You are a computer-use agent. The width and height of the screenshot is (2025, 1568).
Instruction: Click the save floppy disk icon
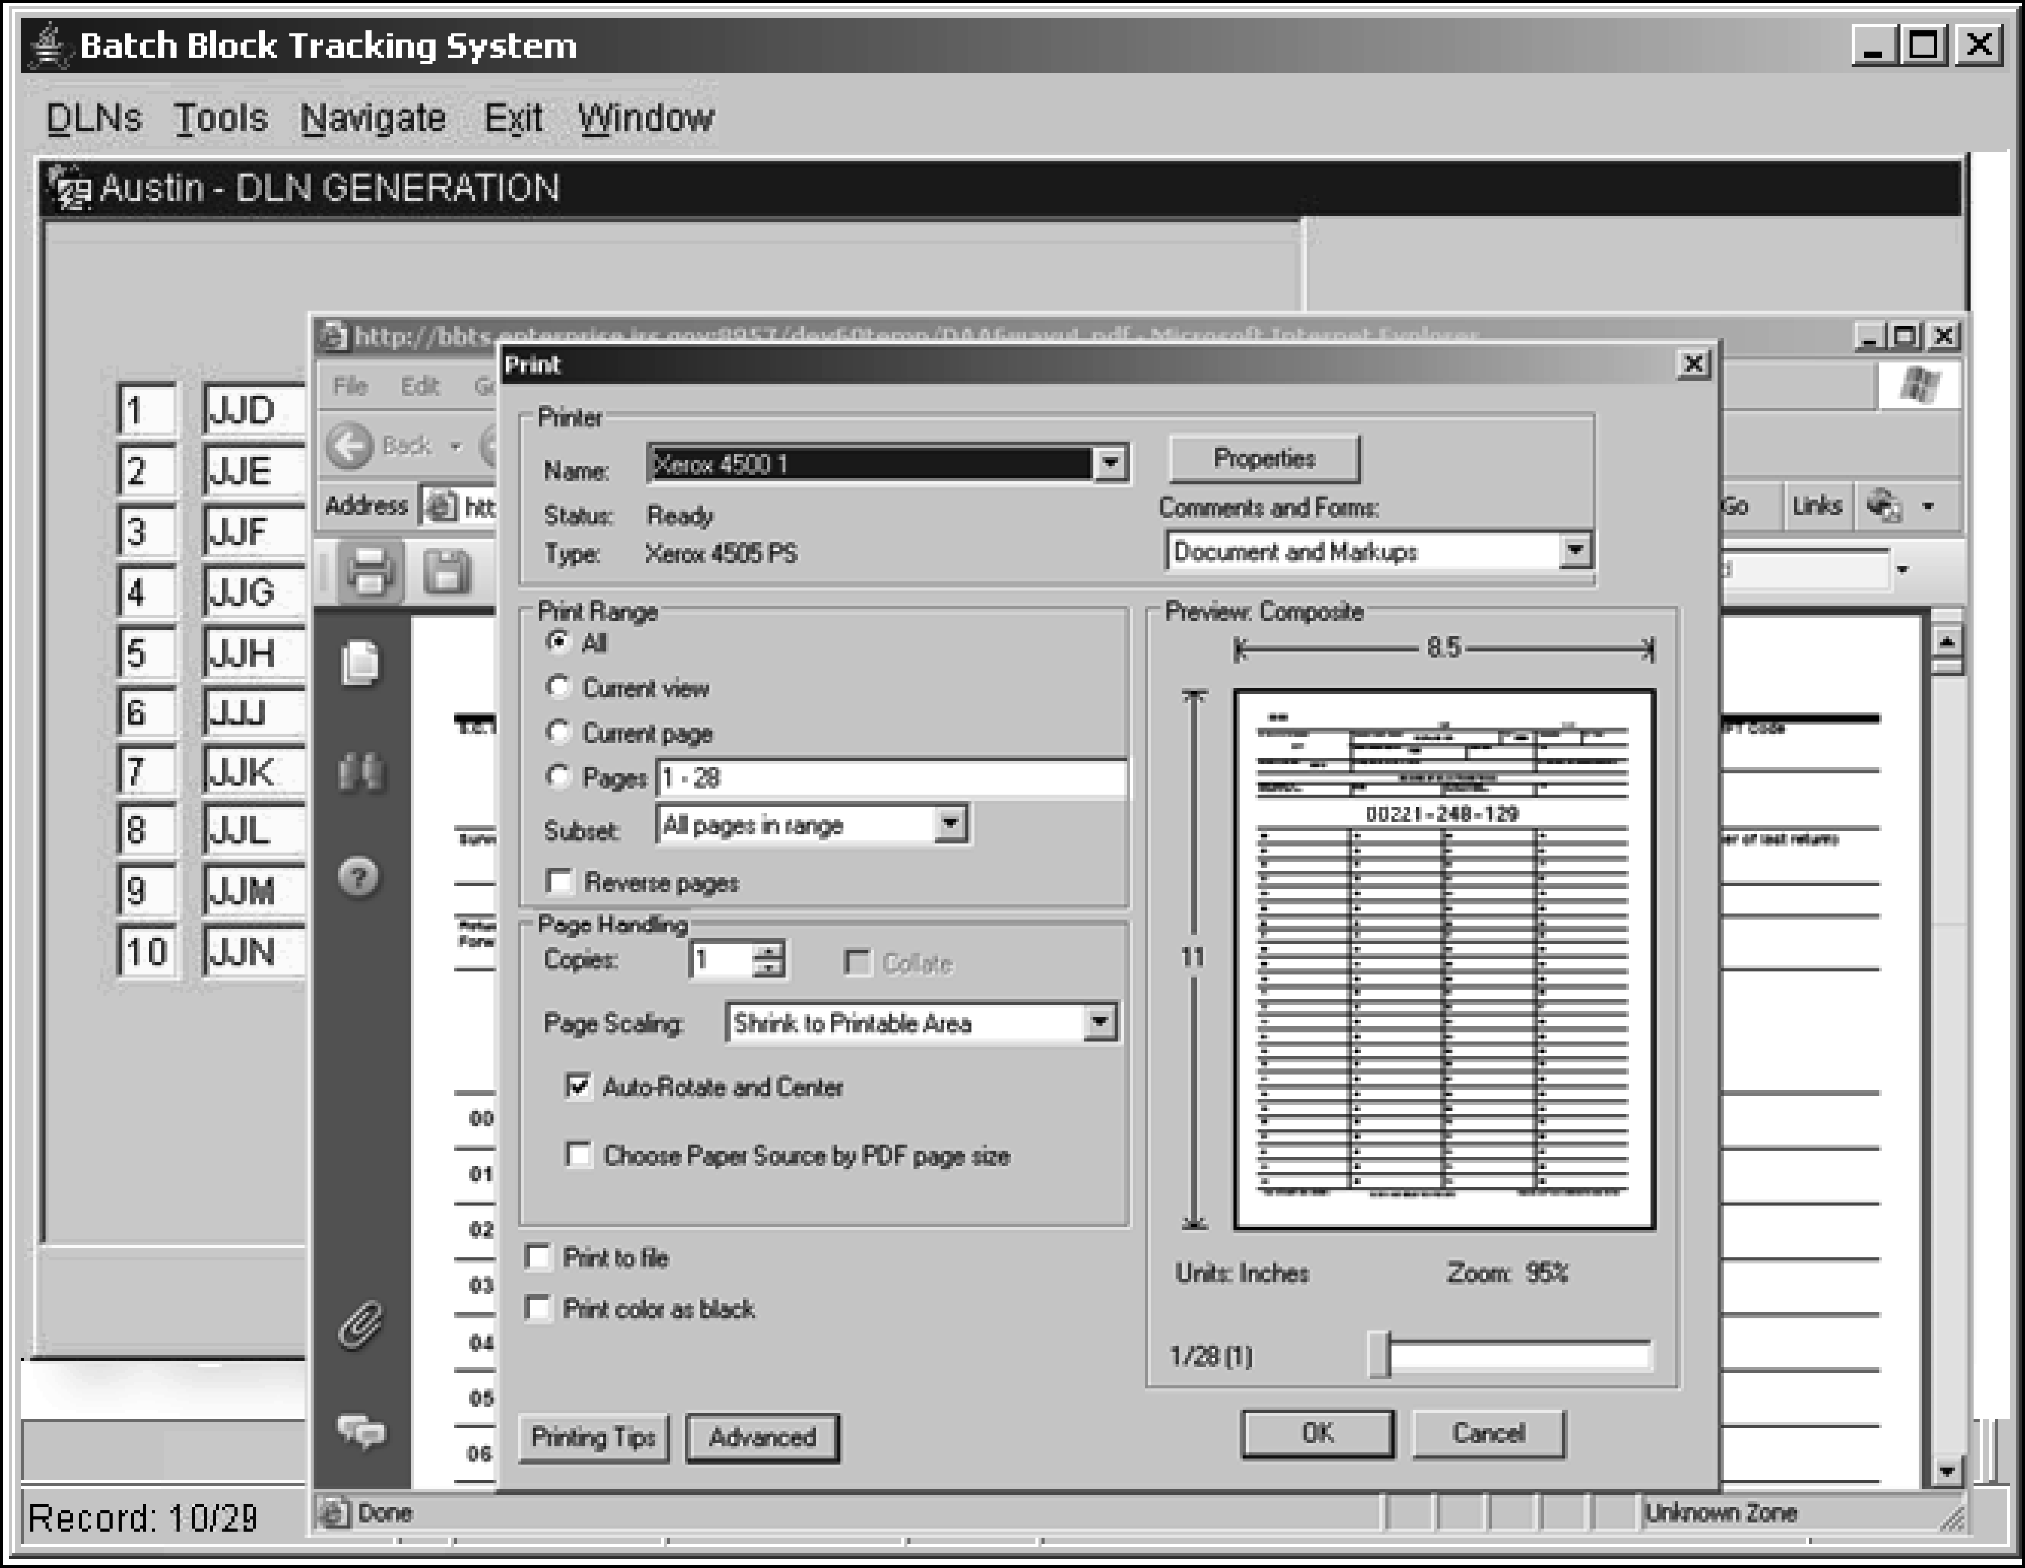pyautogui.click(x=446, y=572)
